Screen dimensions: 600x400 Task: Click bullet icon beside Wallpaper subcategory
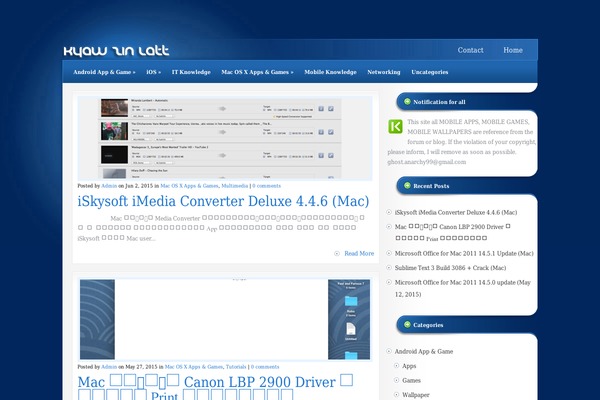(397, 395)
